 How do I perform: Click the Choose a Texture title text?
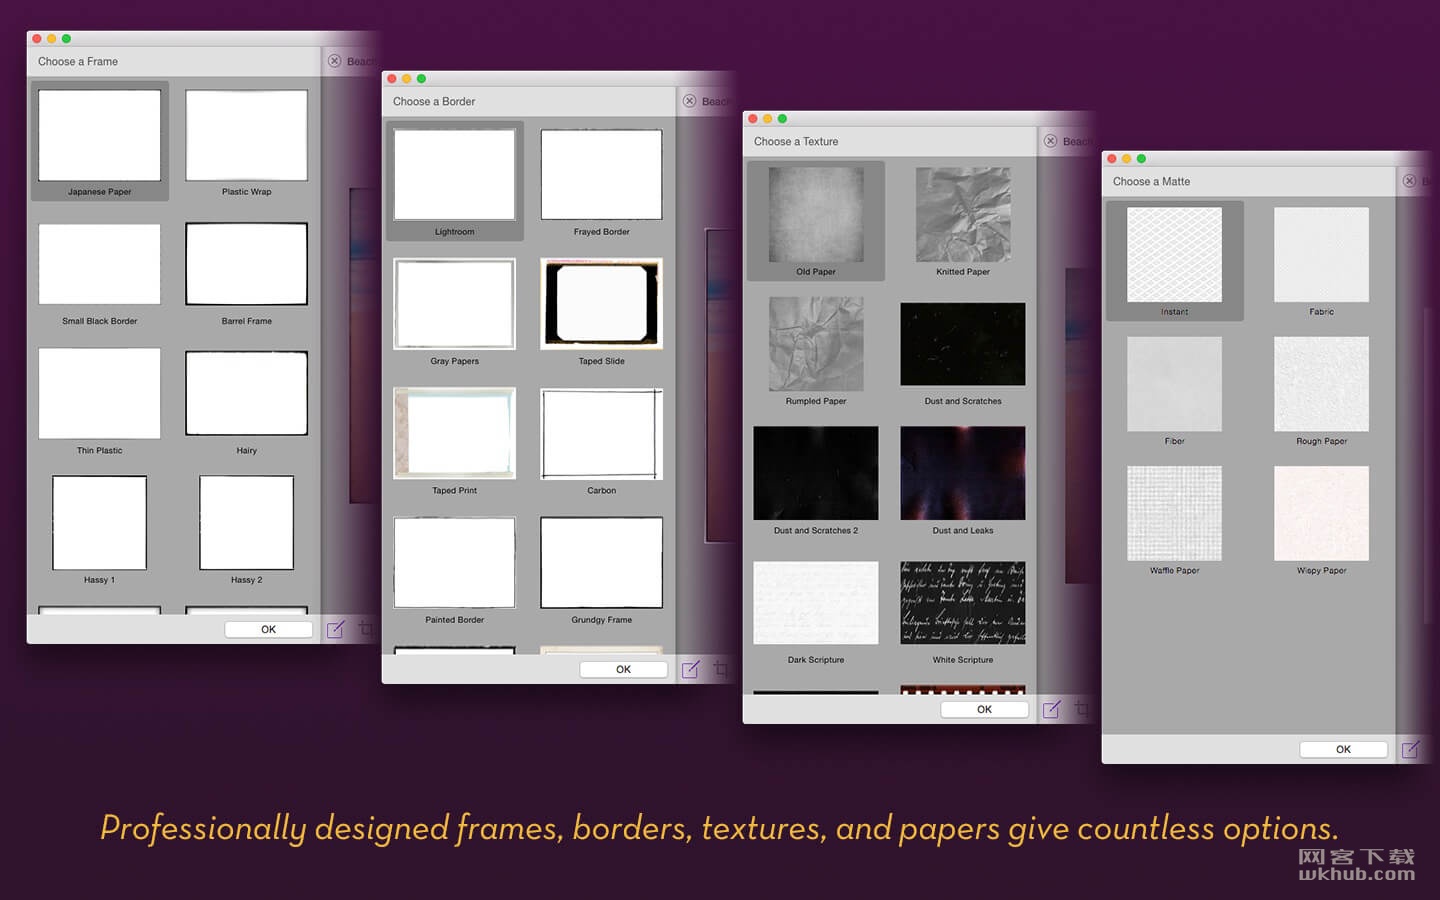click(x=796, y=141)
